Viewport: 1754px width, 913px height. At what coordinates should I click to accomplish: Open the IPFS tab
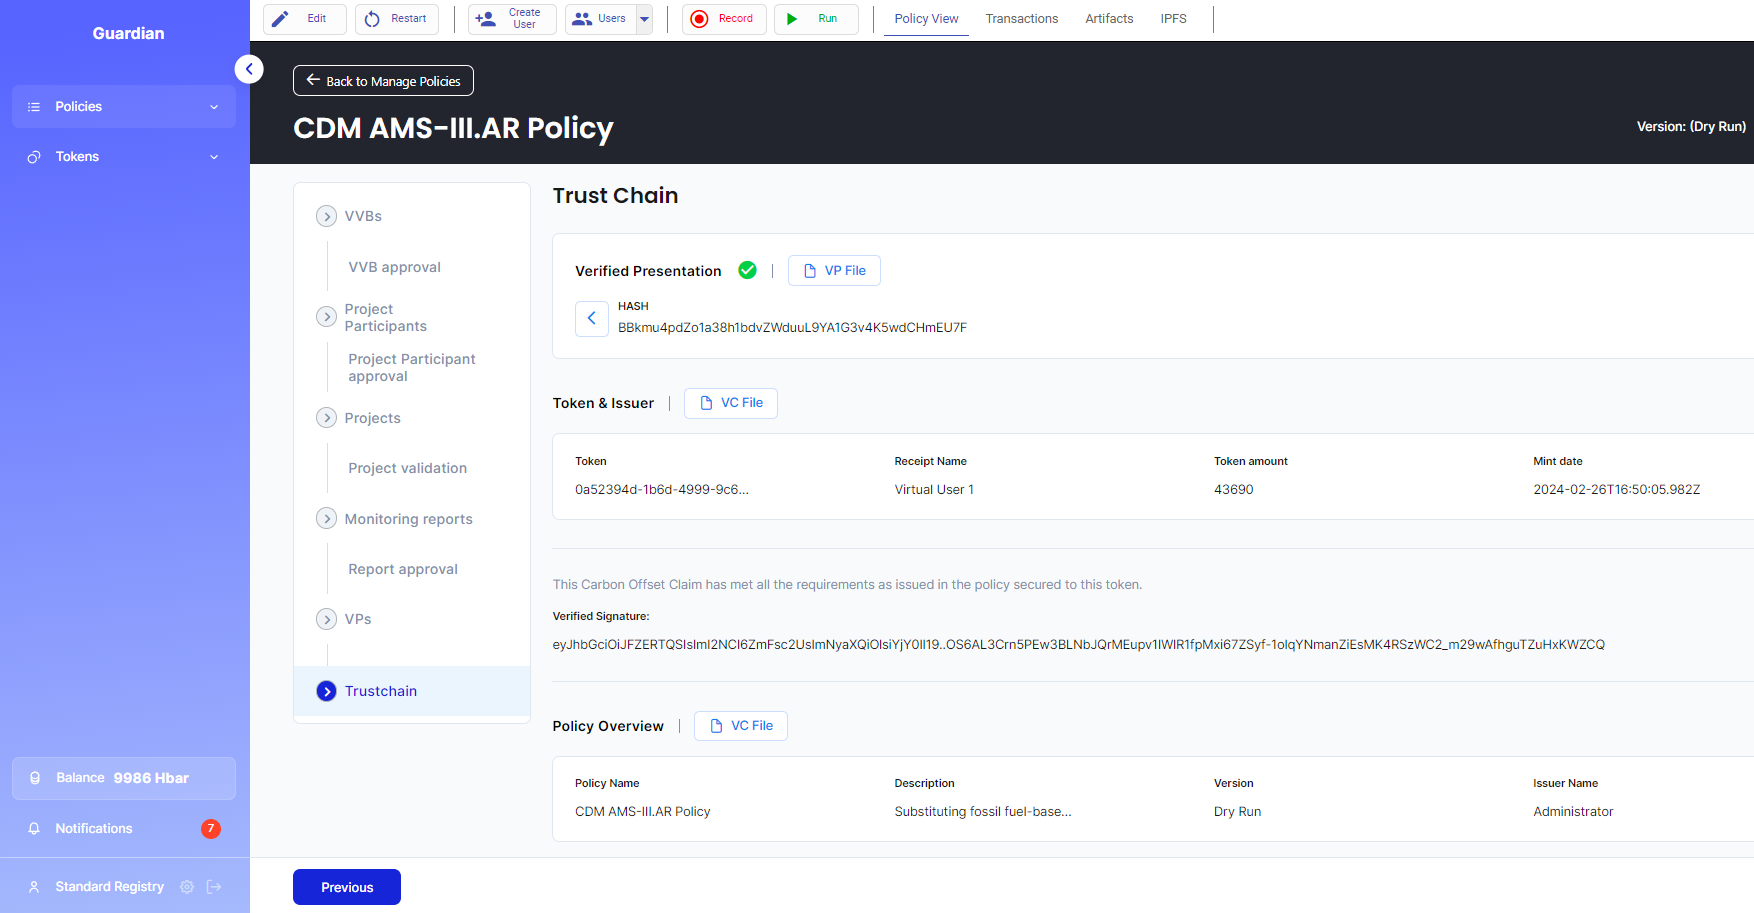point(1173,19)
